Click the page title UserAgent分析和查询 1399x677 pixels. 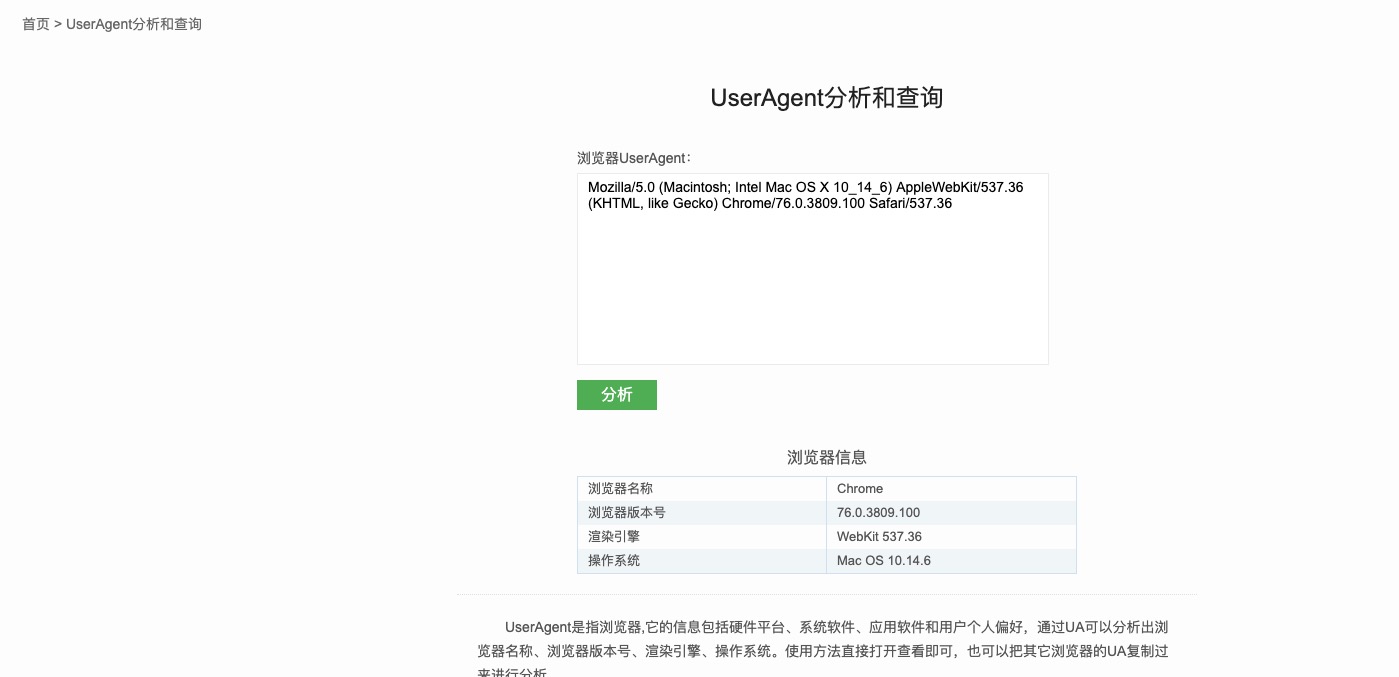(x=825, y=97)
